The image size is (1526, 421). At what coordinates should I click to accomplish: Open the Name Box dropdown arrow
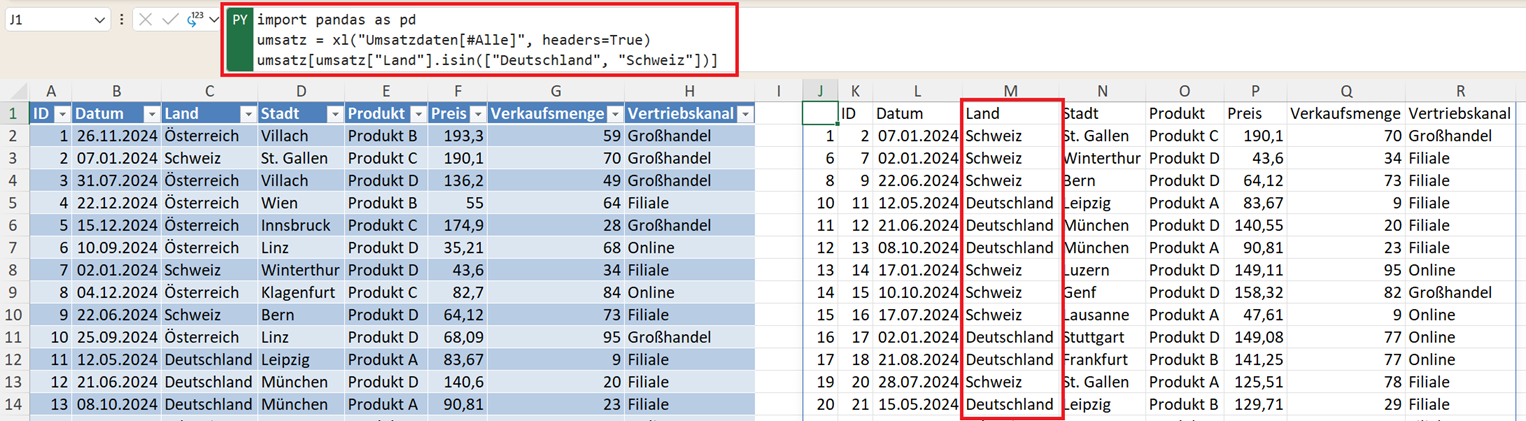(x=99, y=20)
